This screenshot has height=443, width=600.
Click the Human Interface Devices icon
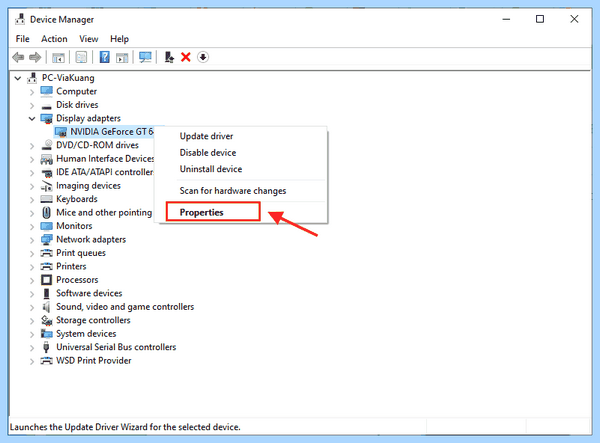[x=46, y=159]
